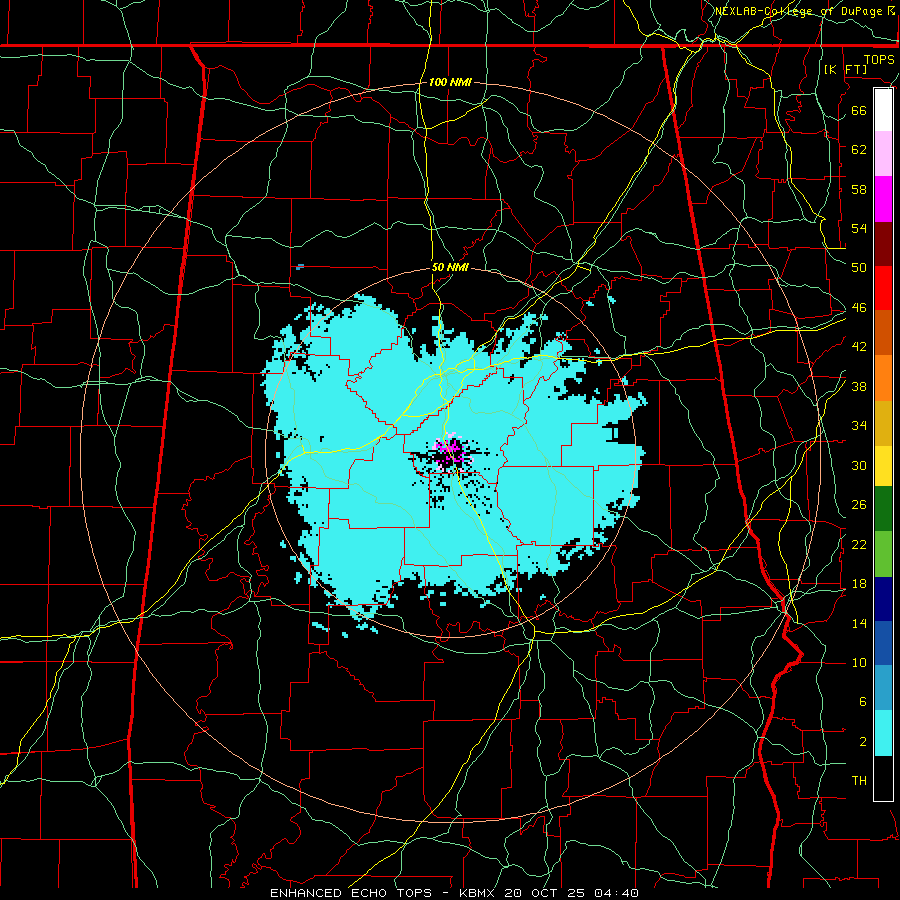Viewport: 900px width, 900px height.
Task: Click the legend value "42"
Action: click(x=859, y=347)
